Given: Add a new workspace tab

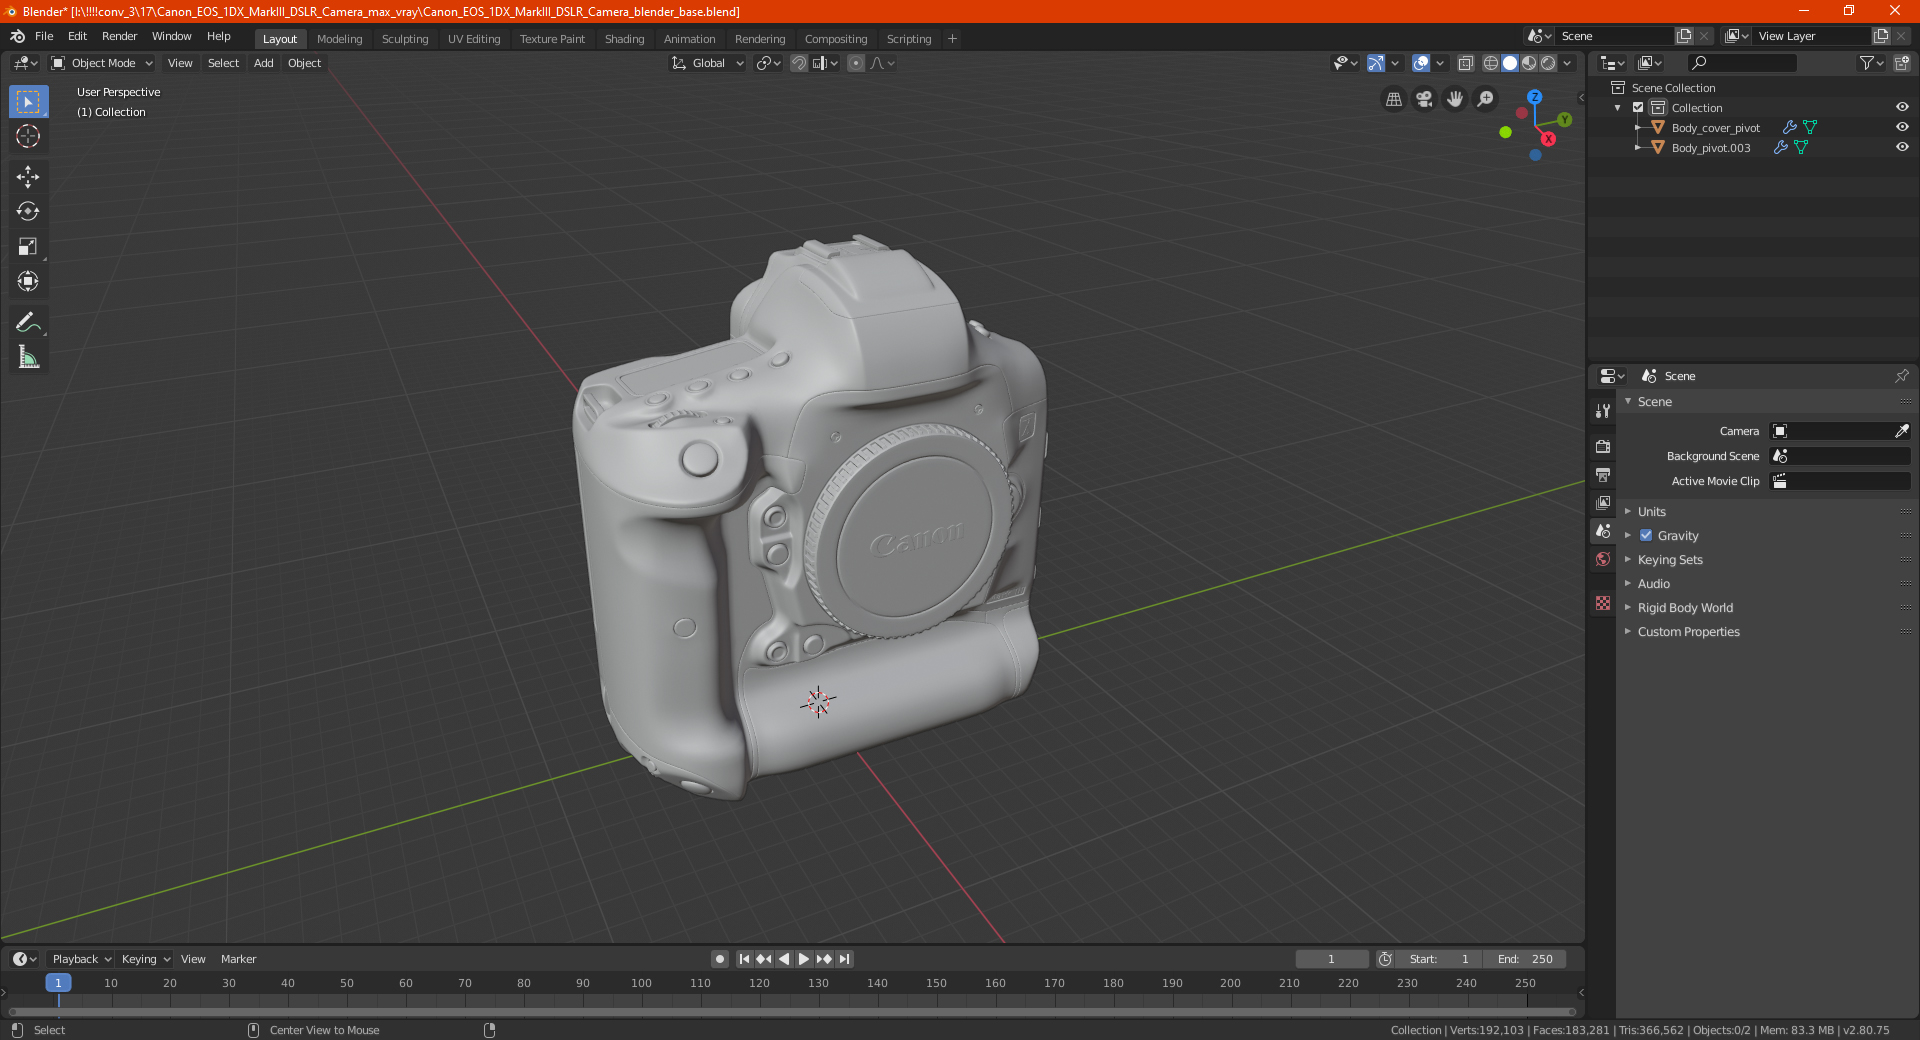Looking at the screenshot, I should point(952,39).
